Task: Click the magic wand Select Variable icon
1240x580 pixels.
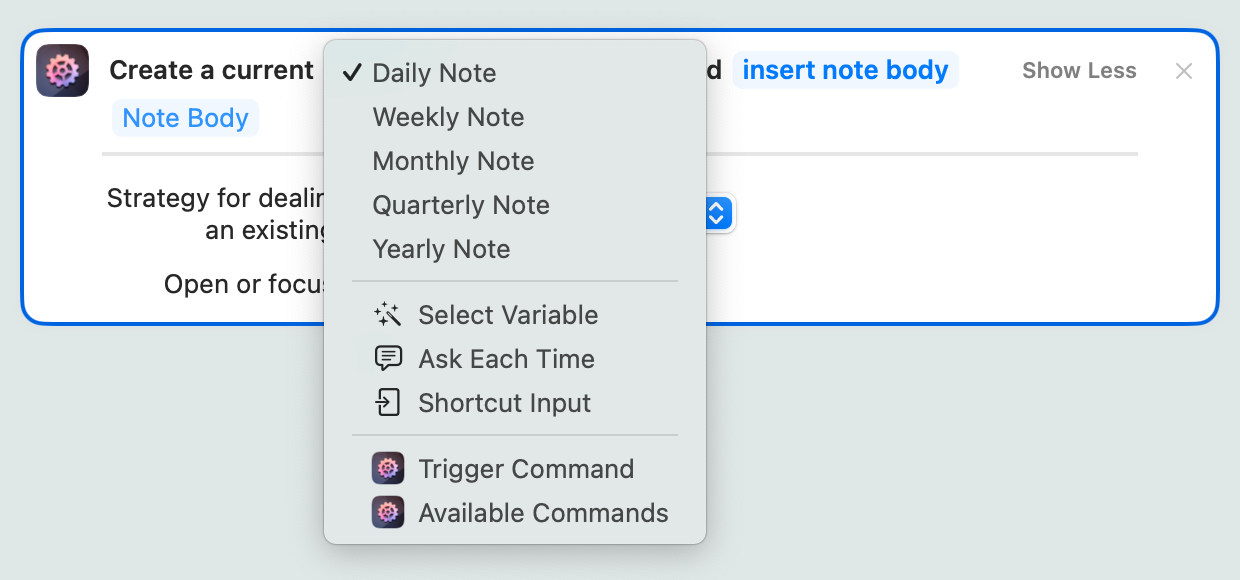Action: click(x=387, y=315)
